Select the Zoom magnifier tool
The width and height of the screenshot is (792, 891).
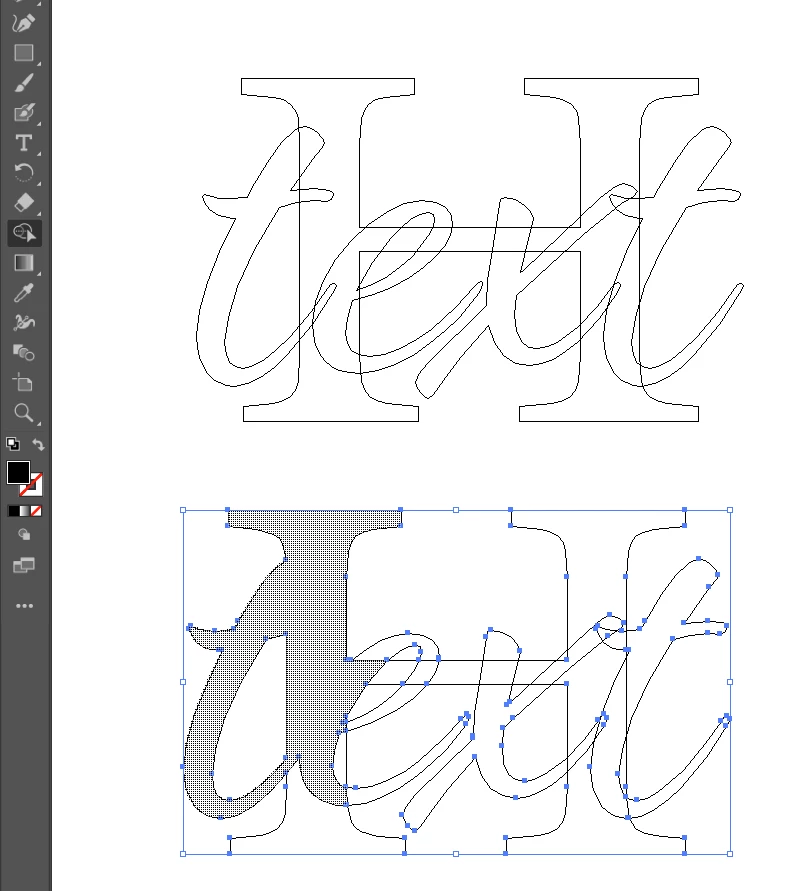23,413
